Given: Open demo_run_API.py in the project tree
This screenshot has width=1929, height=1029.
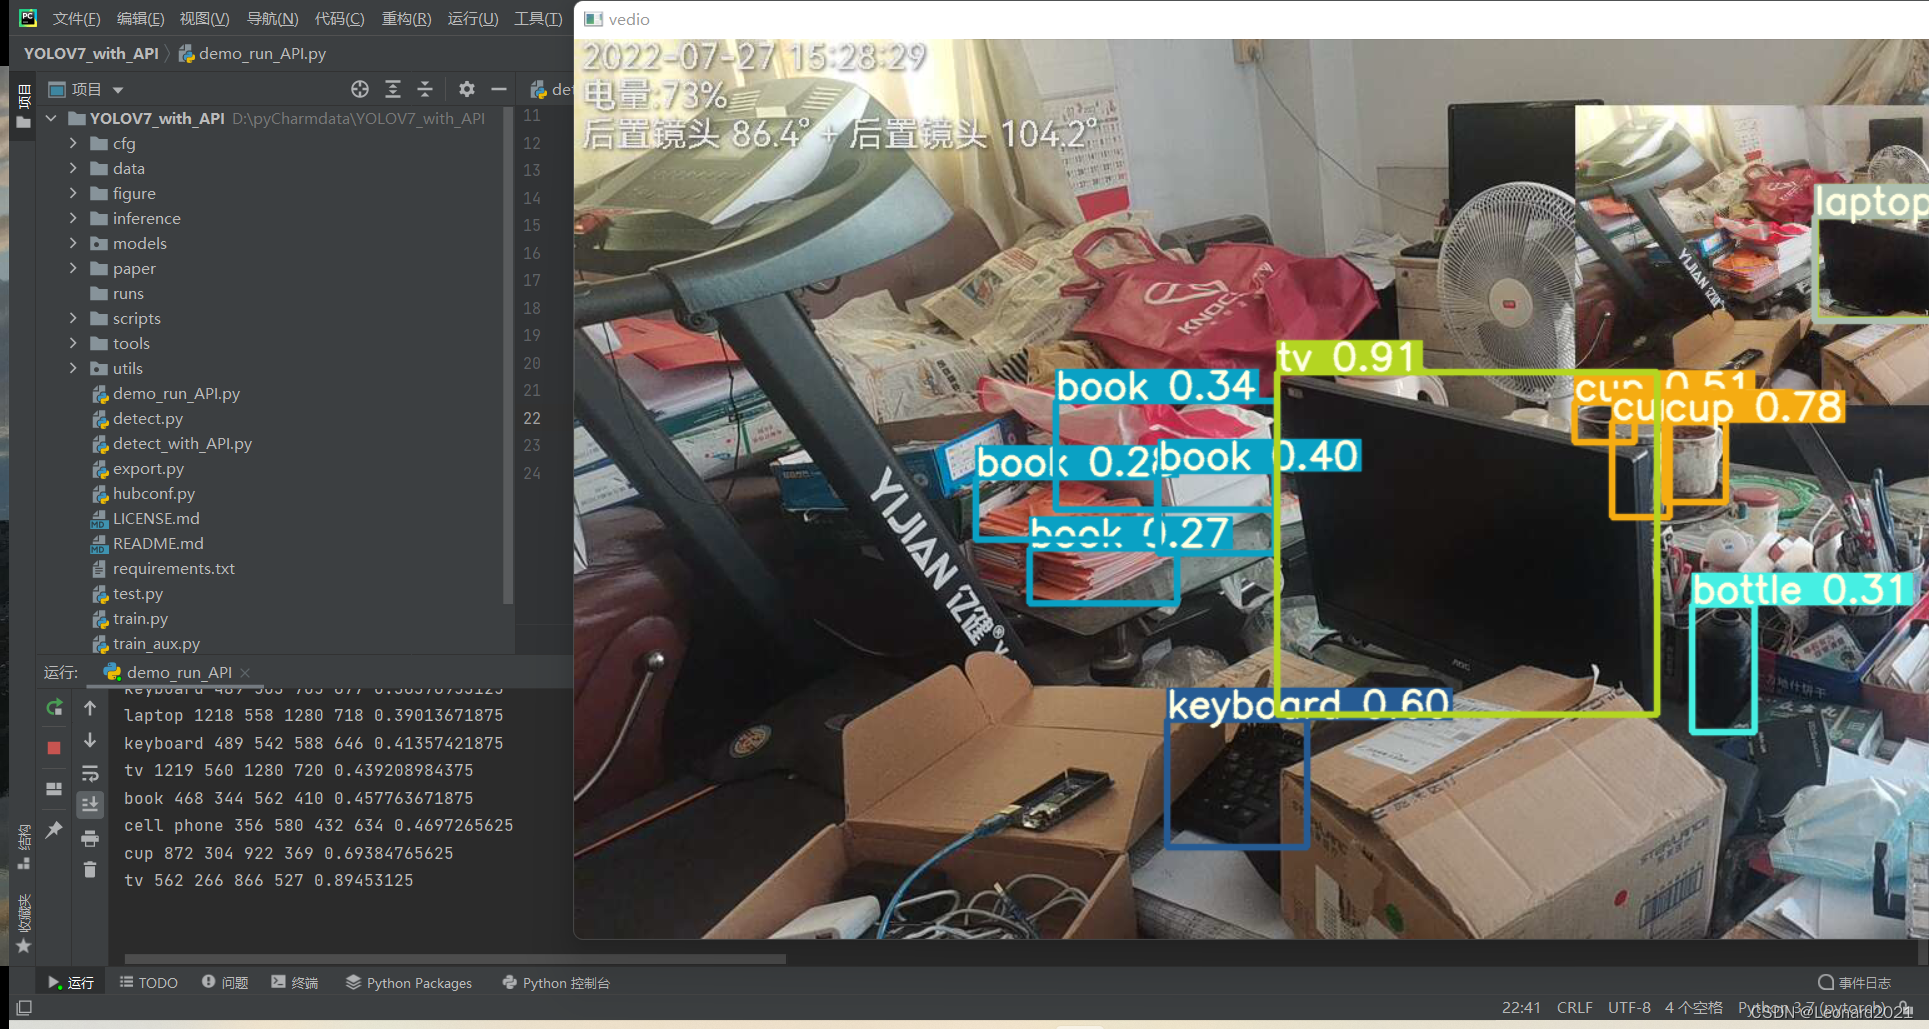Looking at the screenshot, I should pyautogui.click(x=175, y=393).
